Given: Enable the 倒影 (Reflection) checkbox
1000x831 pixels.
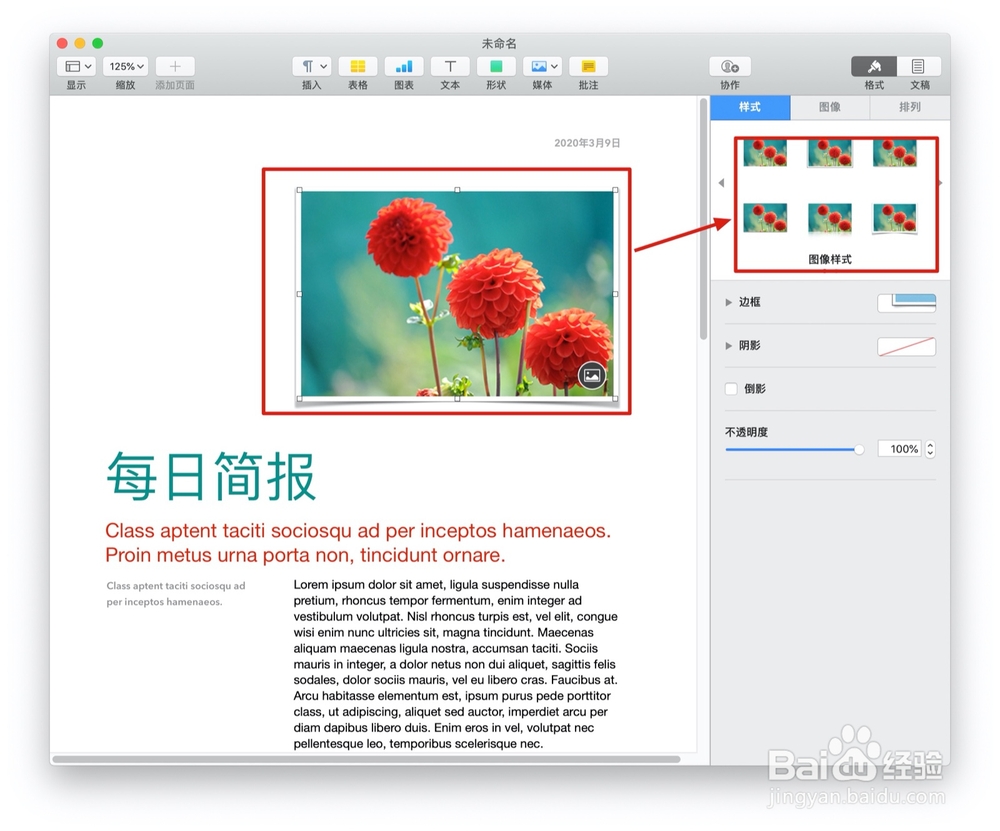Looking at the screenshot, I should click(x=731, y=389).
